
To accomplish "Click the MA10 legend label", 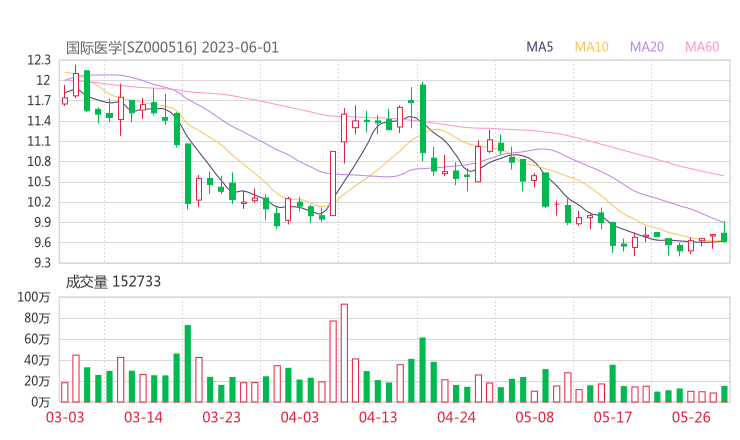I will 591,47.
